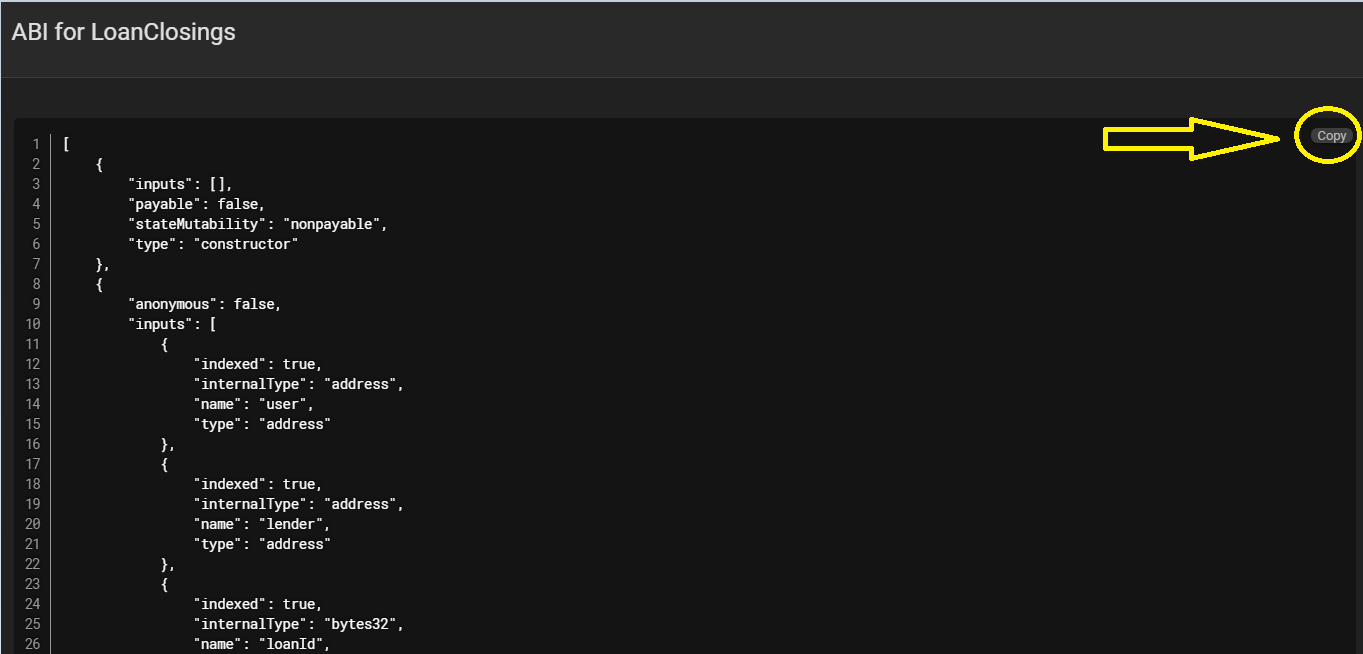This screenshot has width=1363, height=654.
Task: Click line number 26 in the gutter
Action: [32, 644]
